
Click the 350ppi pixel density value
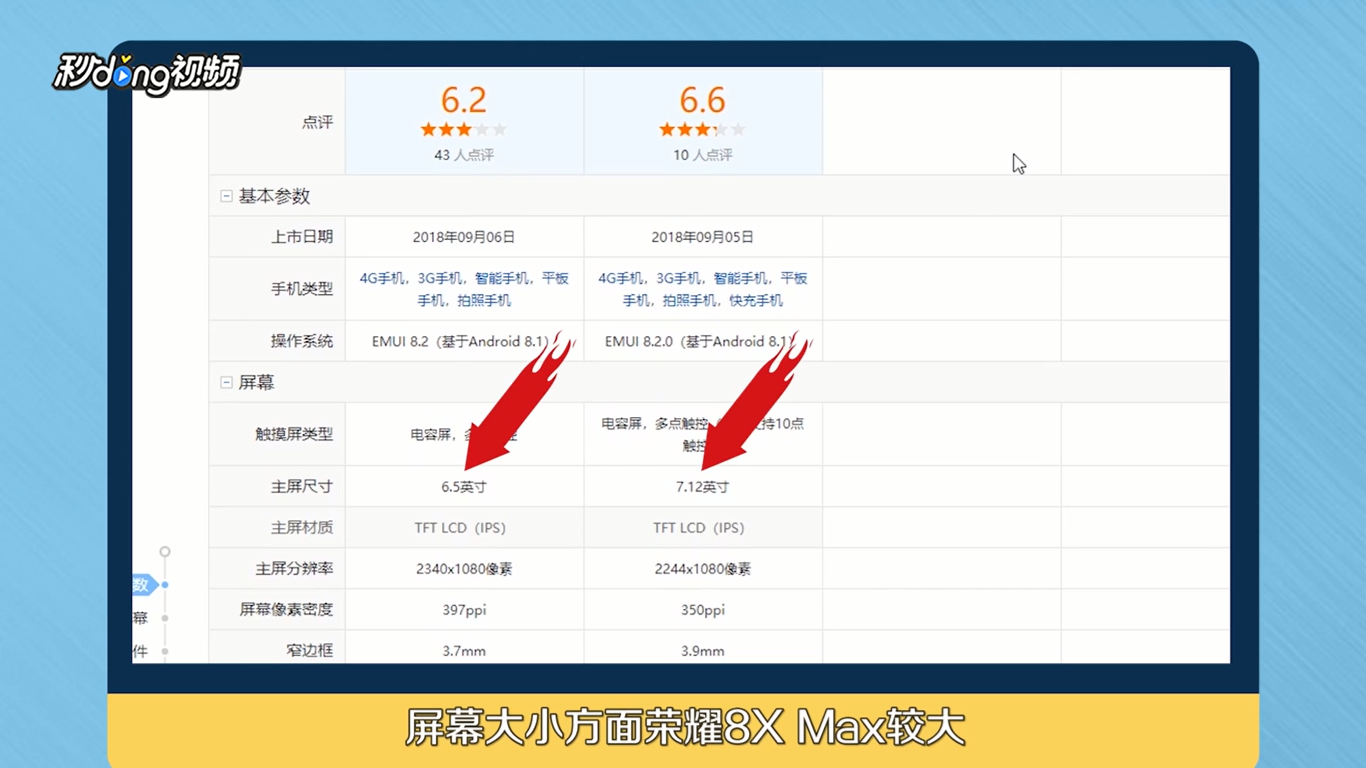(x=702, y=610)
